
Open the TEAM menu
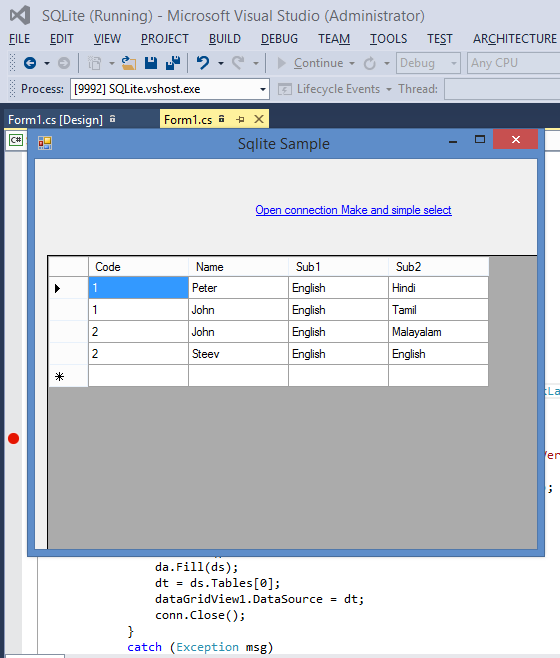point(334,39)
